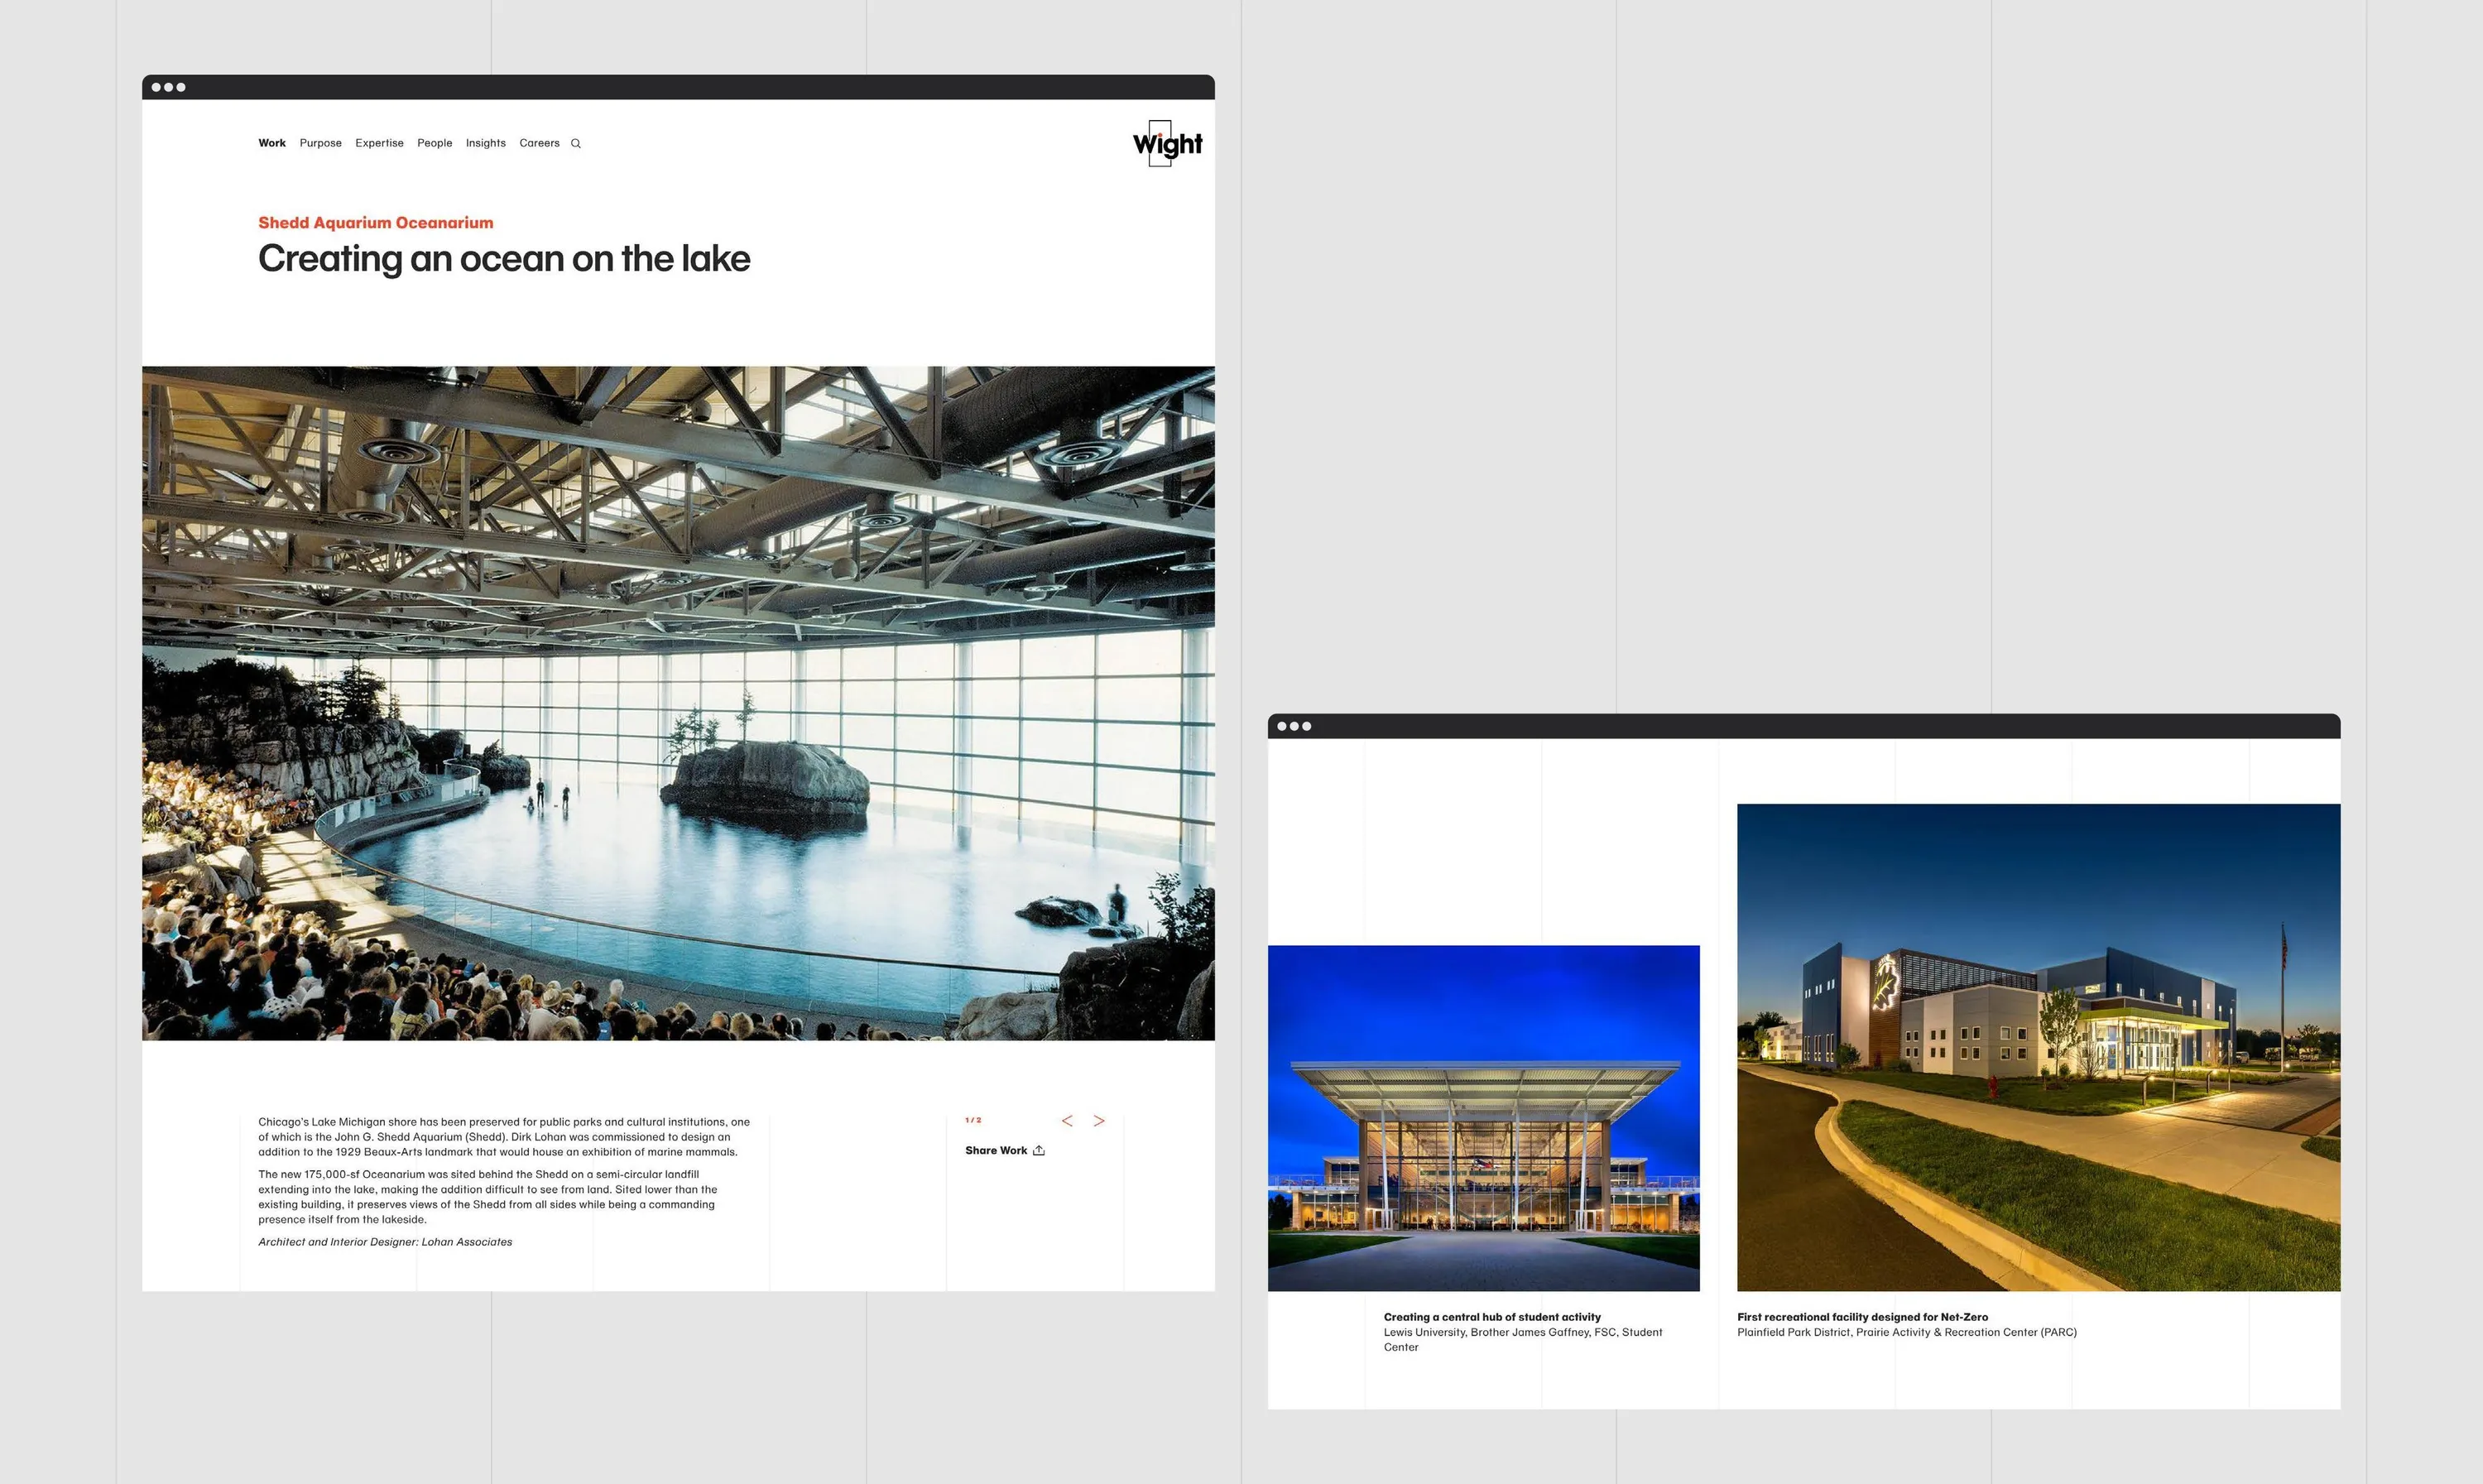Click 'First recreational facility designed for Net-Zero' link
Viewport: 2483px width, 1484px height.
tap(1863, 1317)
